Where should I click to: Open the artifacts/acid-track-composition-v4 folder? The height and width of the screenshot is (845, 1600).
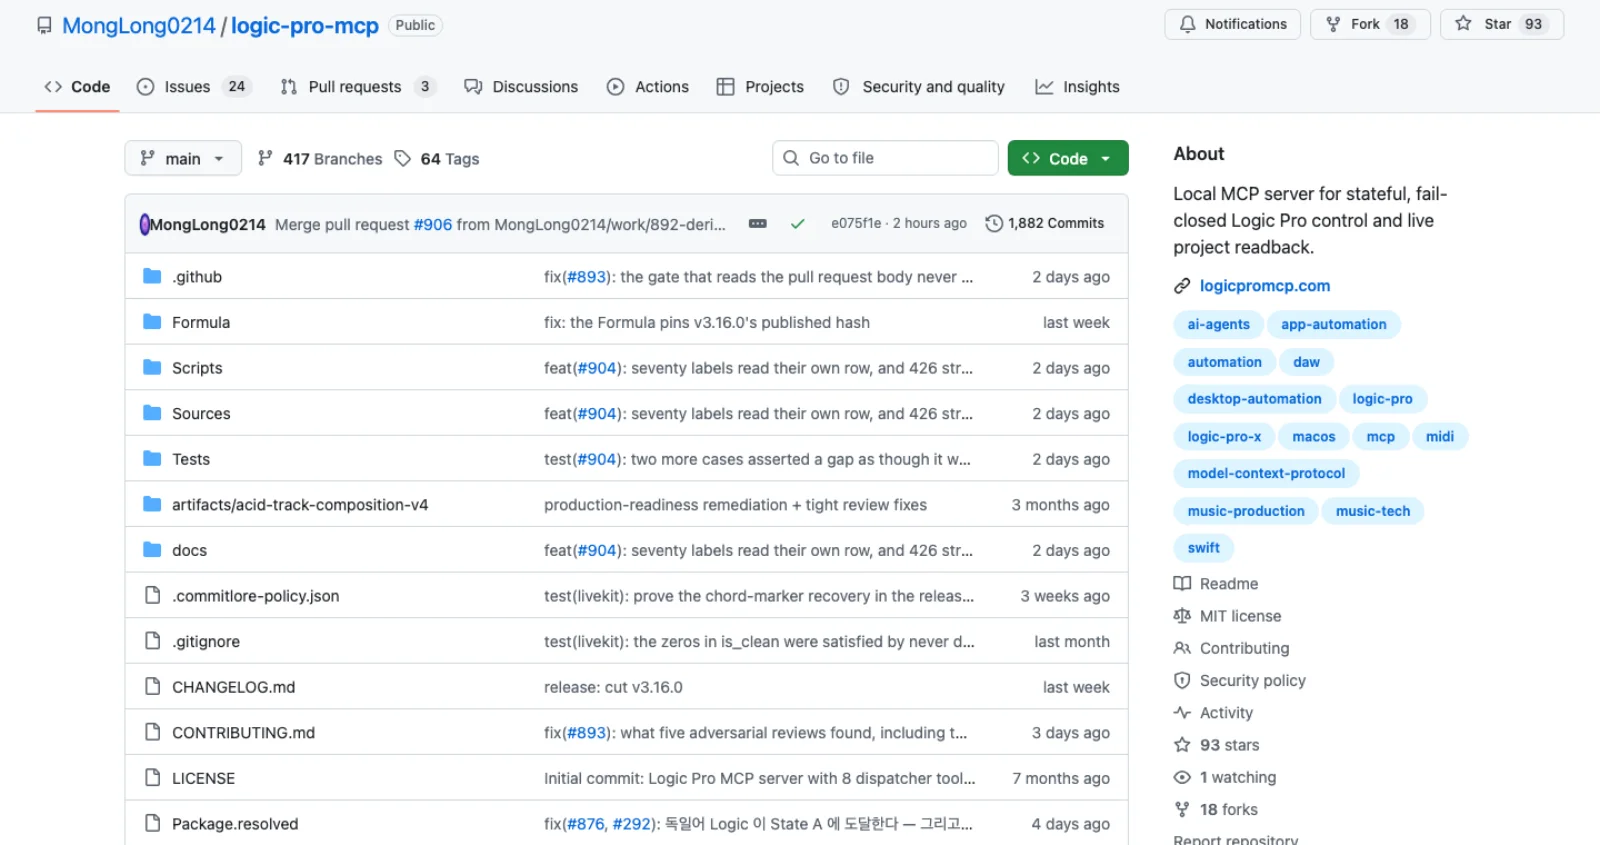(300, 505)
